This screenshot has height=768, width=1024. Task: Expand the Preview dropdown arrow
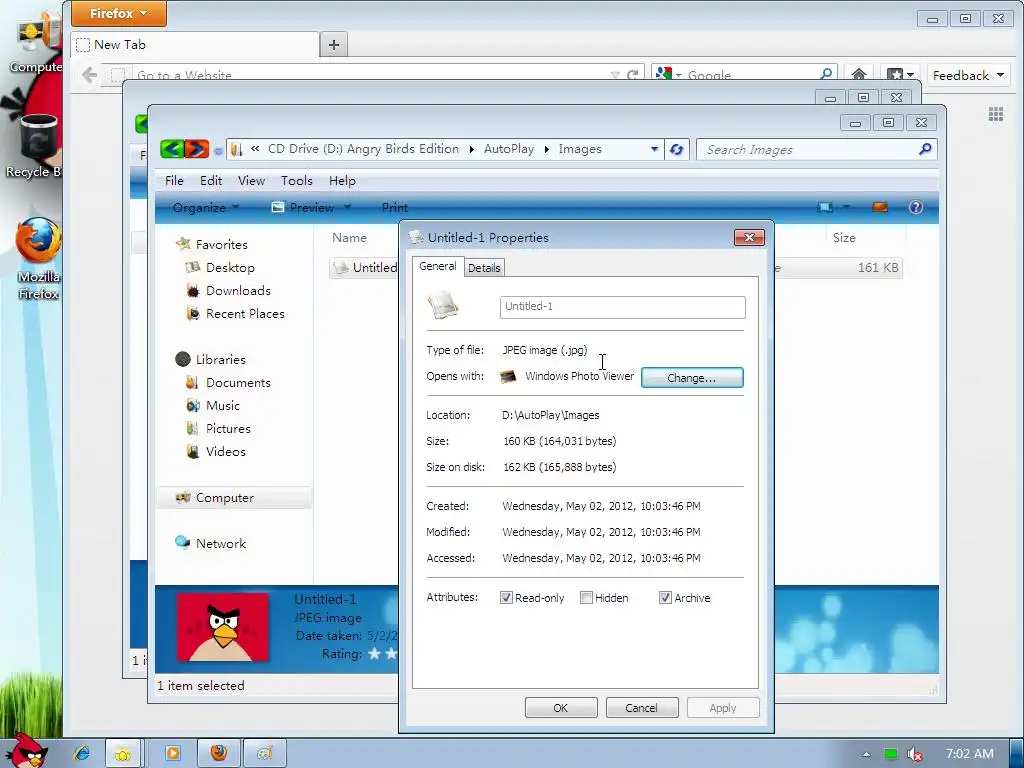pos(347,208)
